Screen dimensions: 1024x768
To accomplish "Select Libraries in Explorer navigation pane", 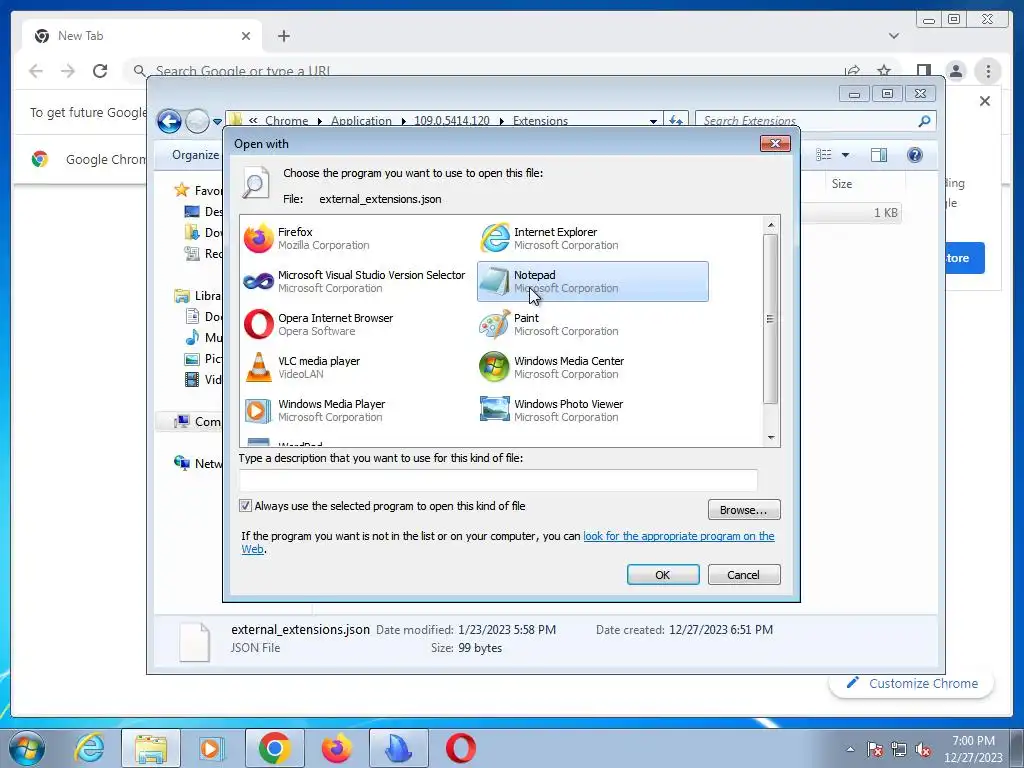I will click(x=197, y=296).
